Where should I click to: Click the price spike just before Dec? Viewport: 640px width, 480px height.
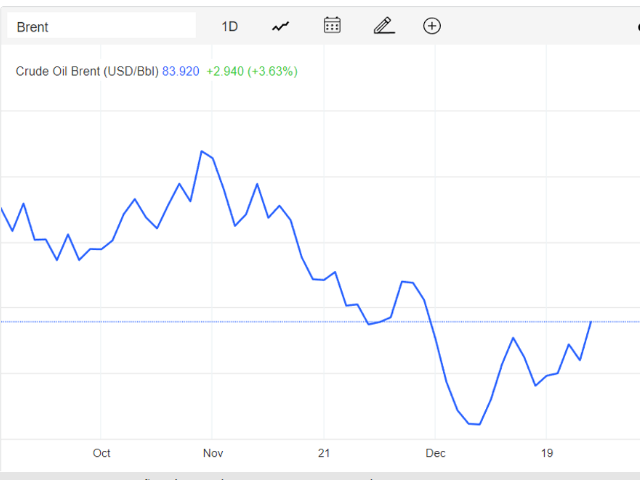click(x=402, y=282)
